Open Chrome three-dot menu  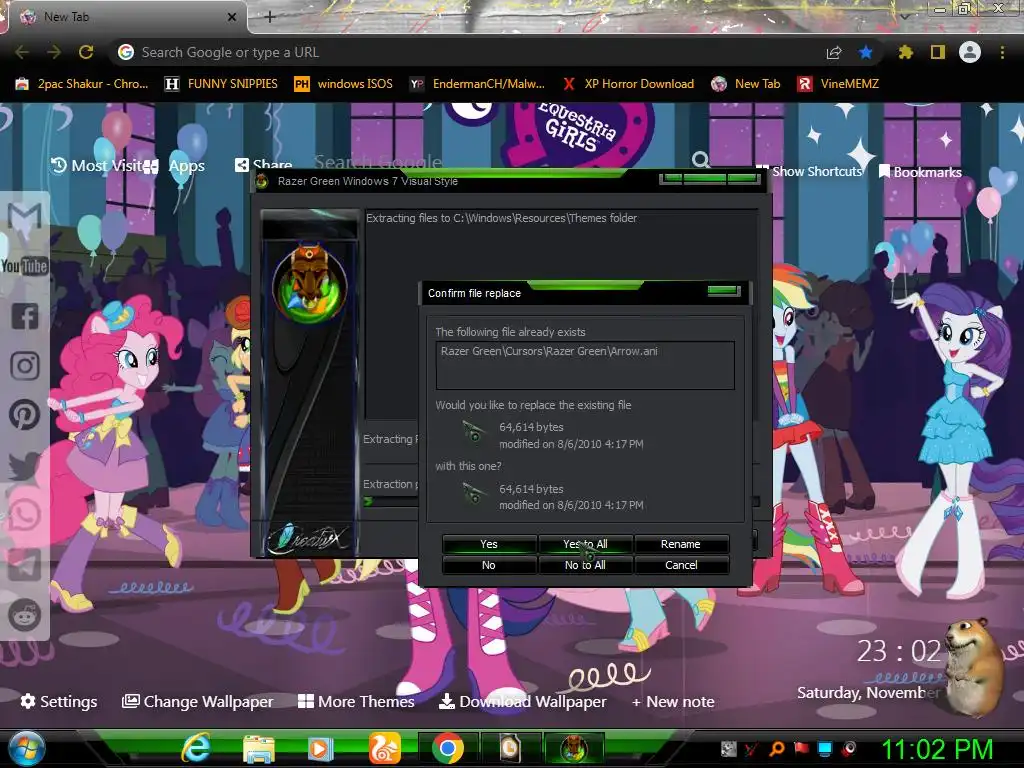(1002, 52)
